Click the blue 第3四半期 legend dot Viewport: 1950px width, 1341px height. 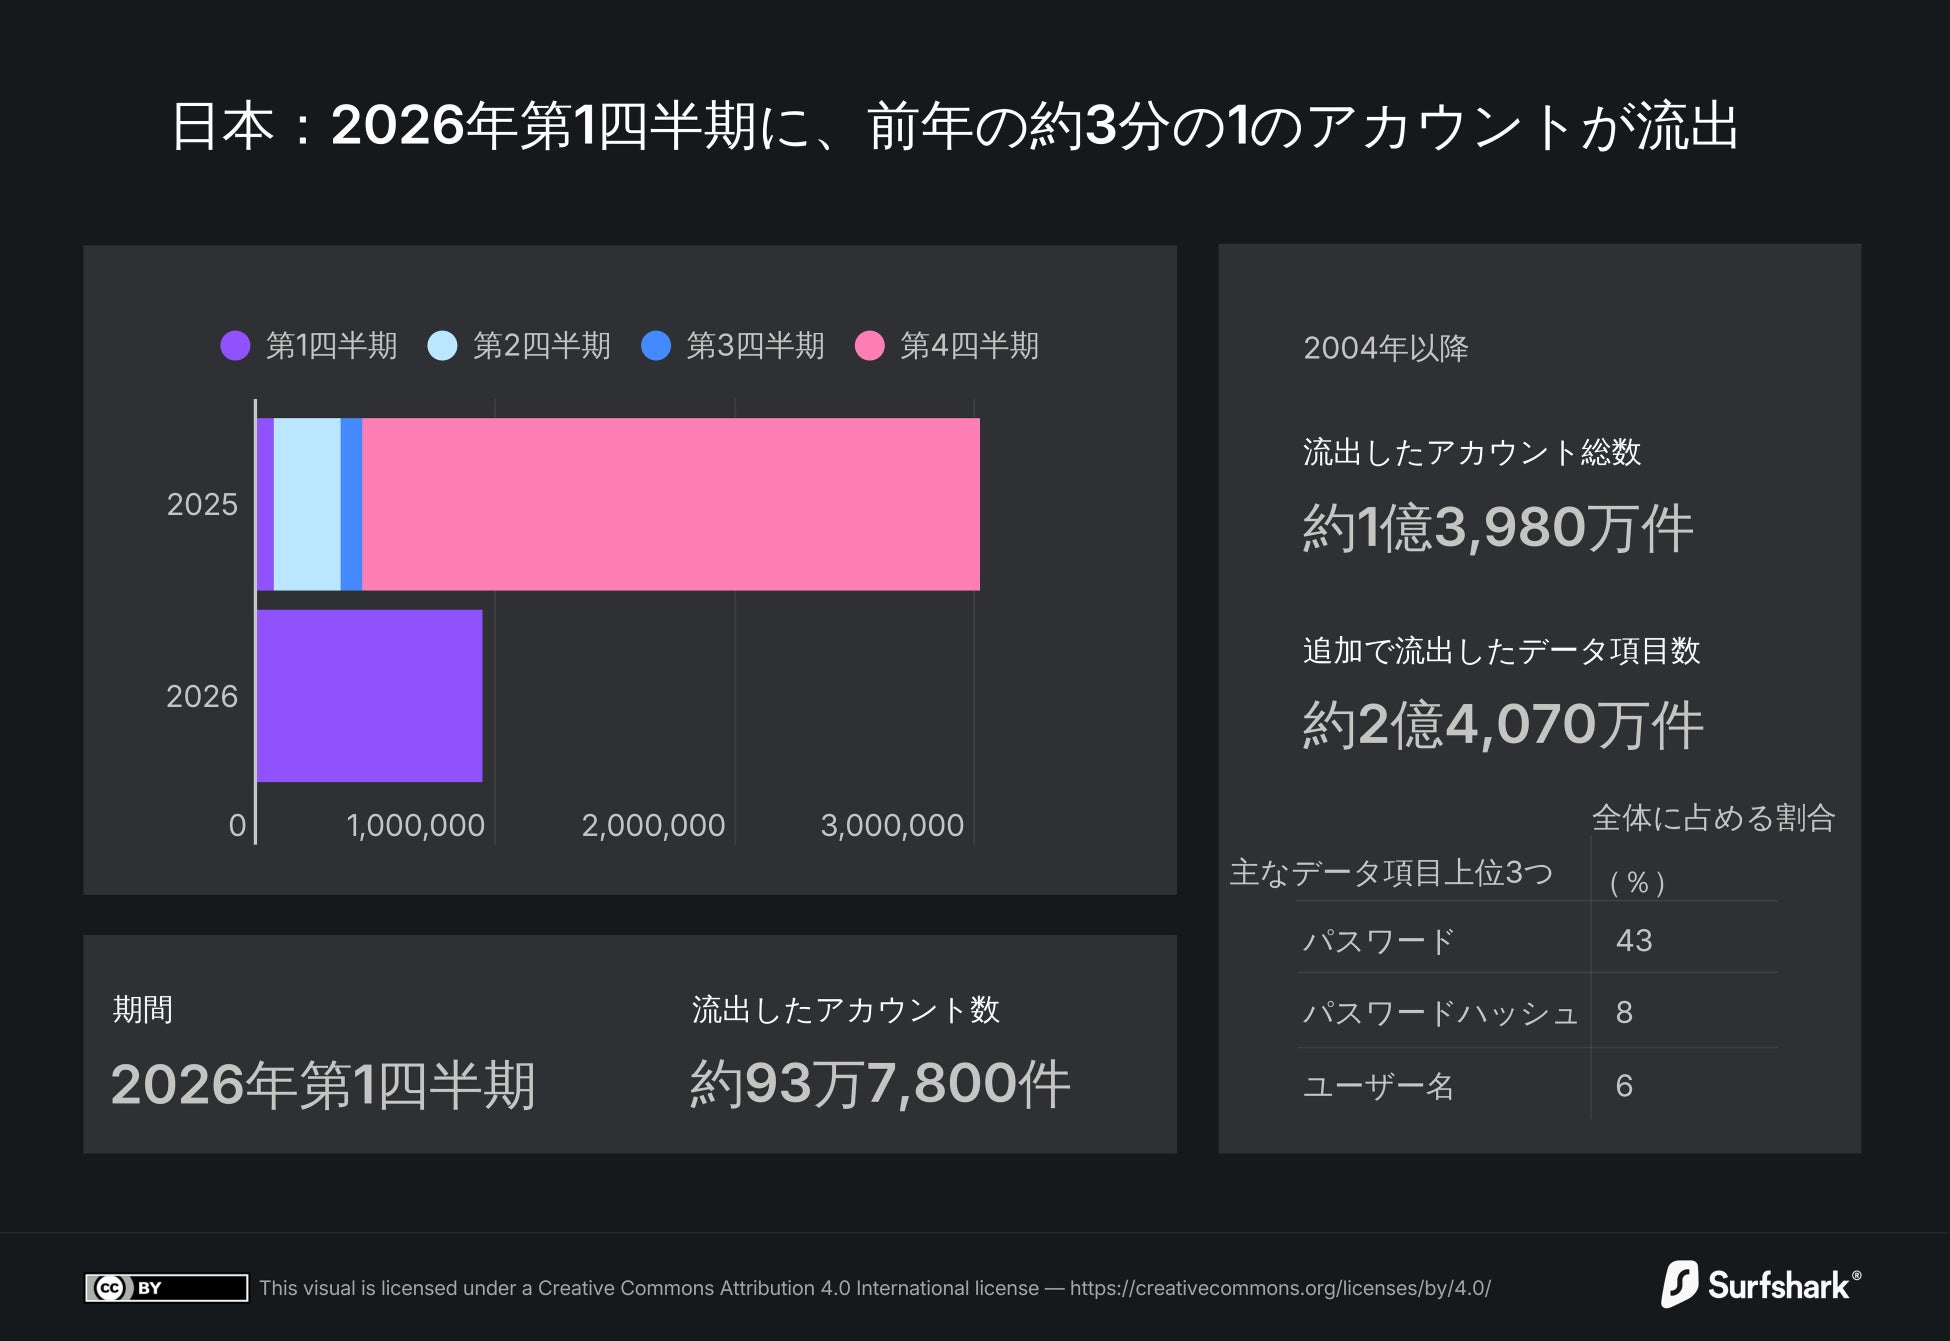[x=656, y=346]
